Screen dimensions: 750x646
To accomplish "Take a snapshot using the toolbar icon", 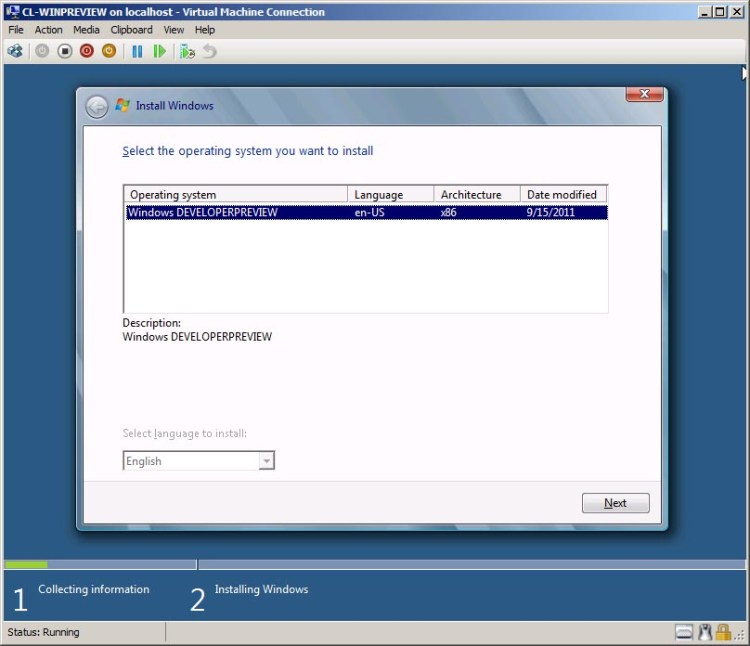I will 187,51.
